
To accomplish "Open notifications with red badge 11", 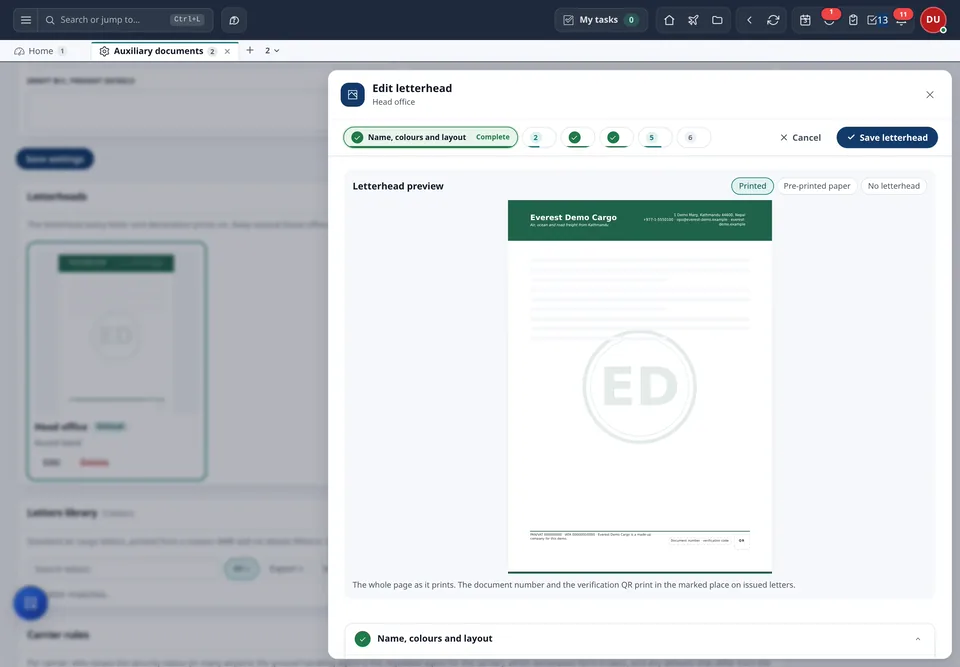I will point(902,19).
